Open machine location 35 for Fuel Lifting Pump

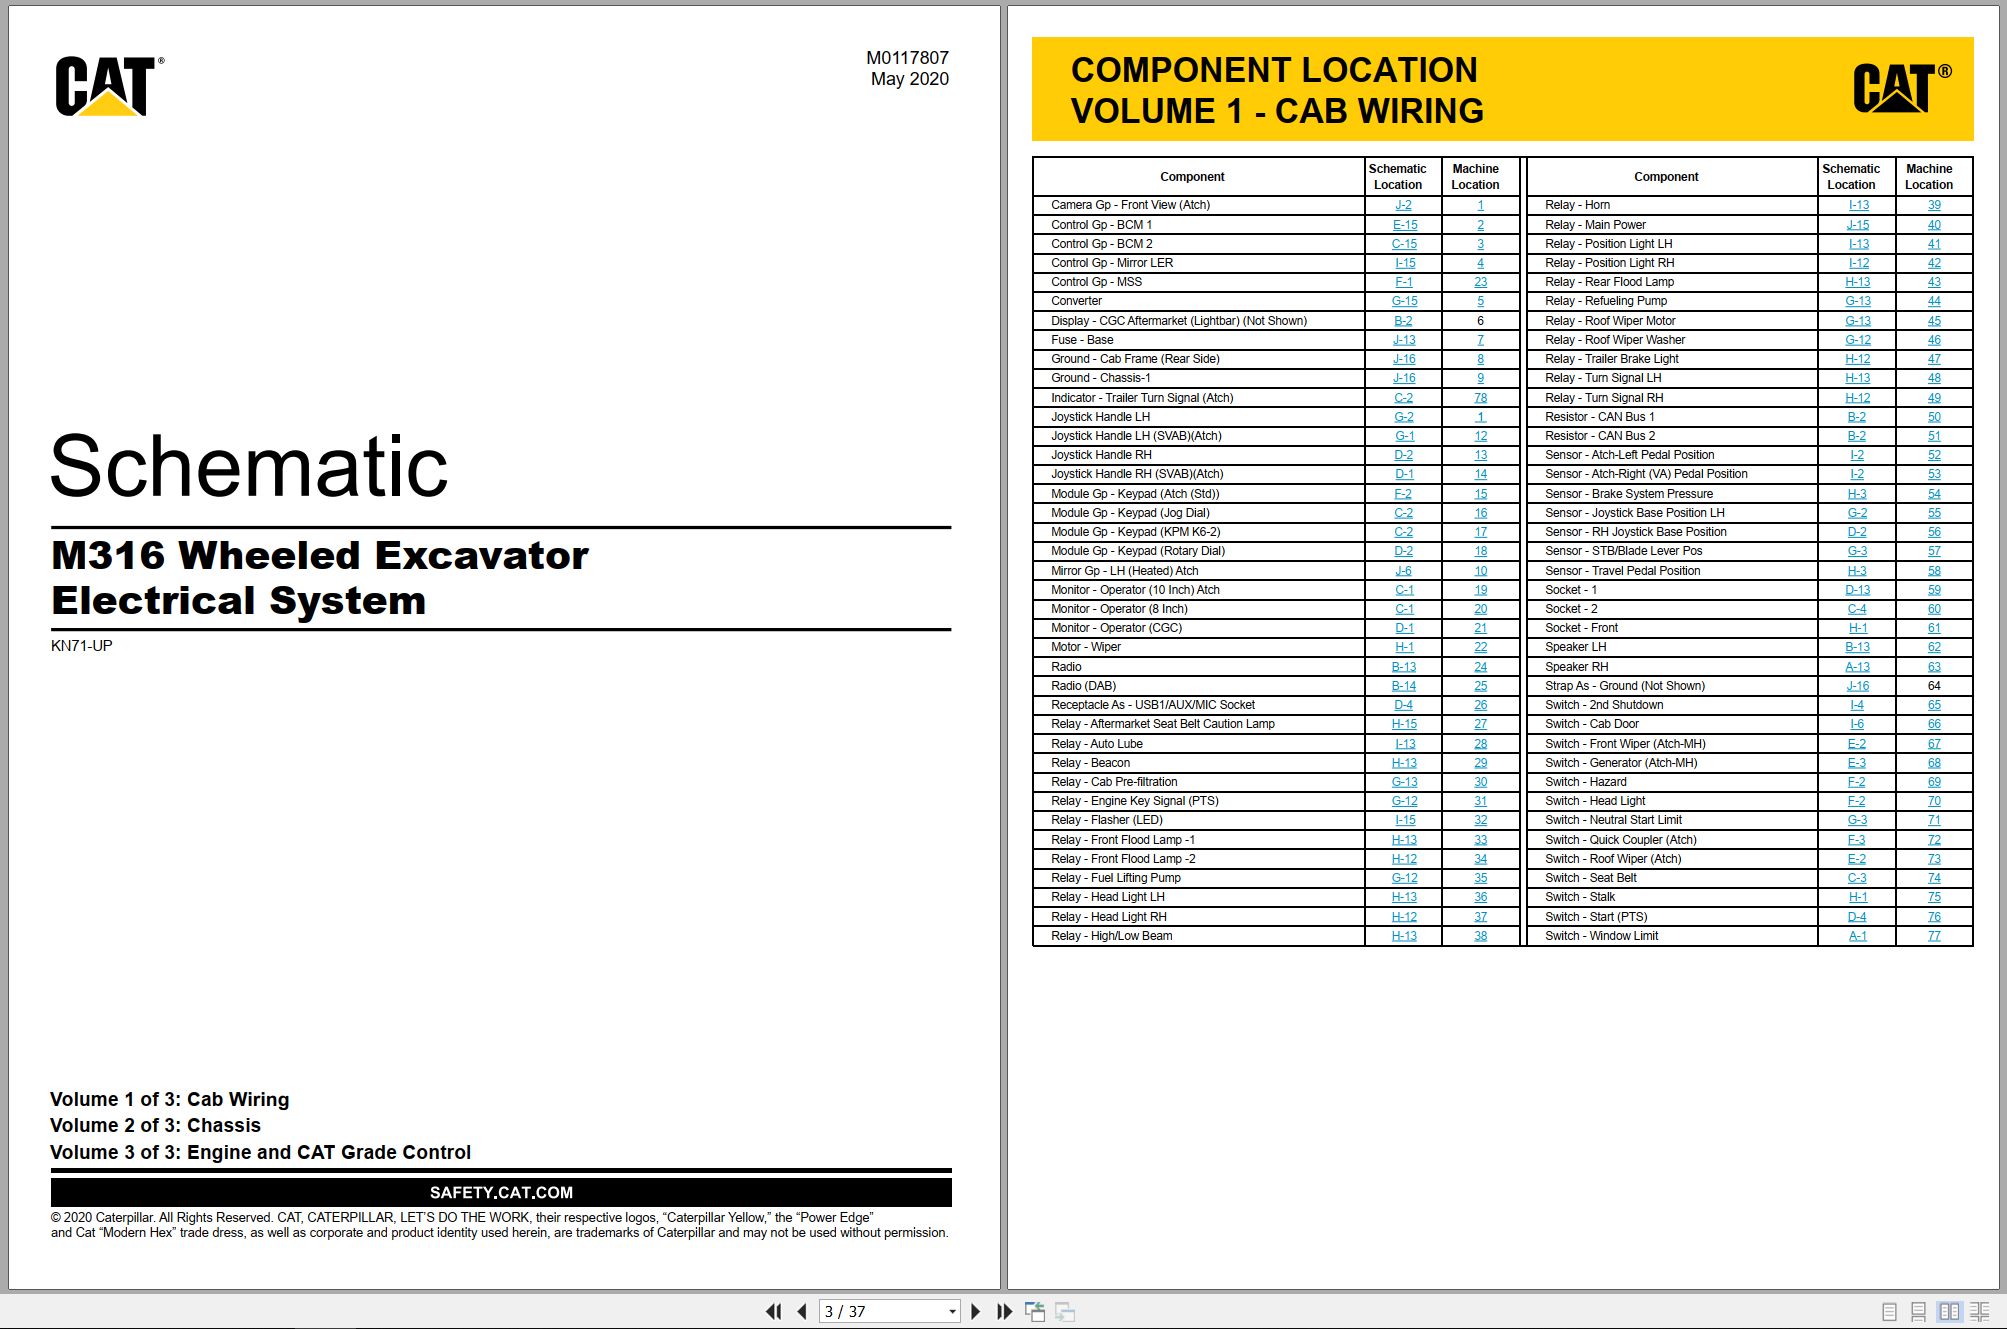click(1480, 878)
